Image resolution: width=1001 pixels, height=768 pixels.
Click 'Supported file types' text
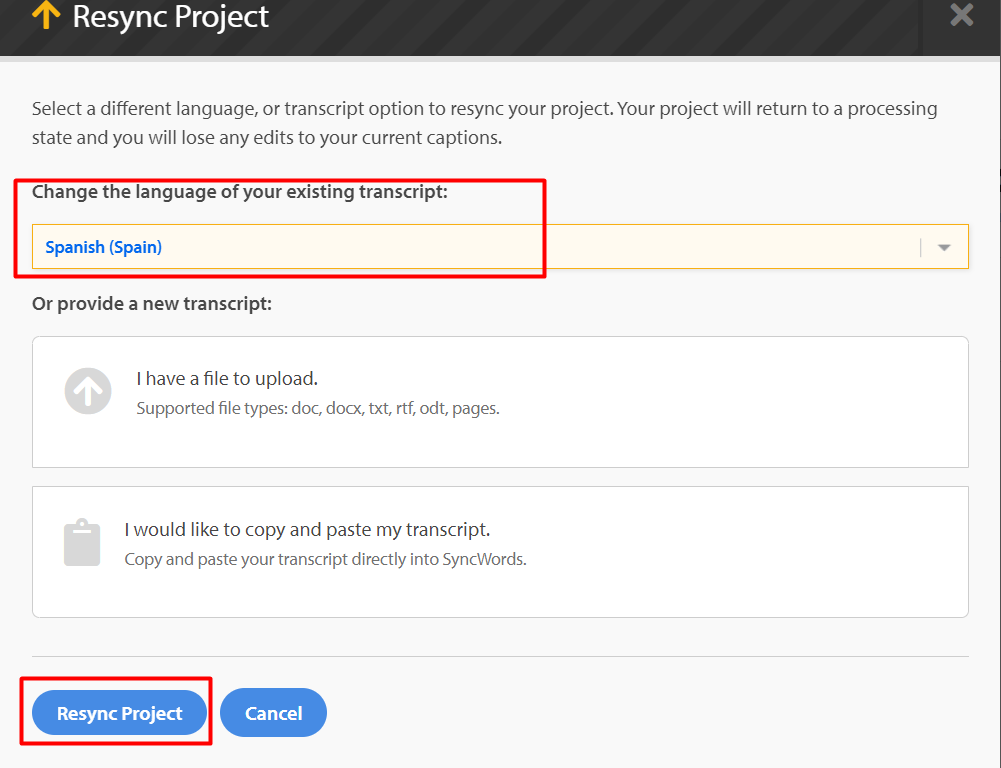(318, 408)
